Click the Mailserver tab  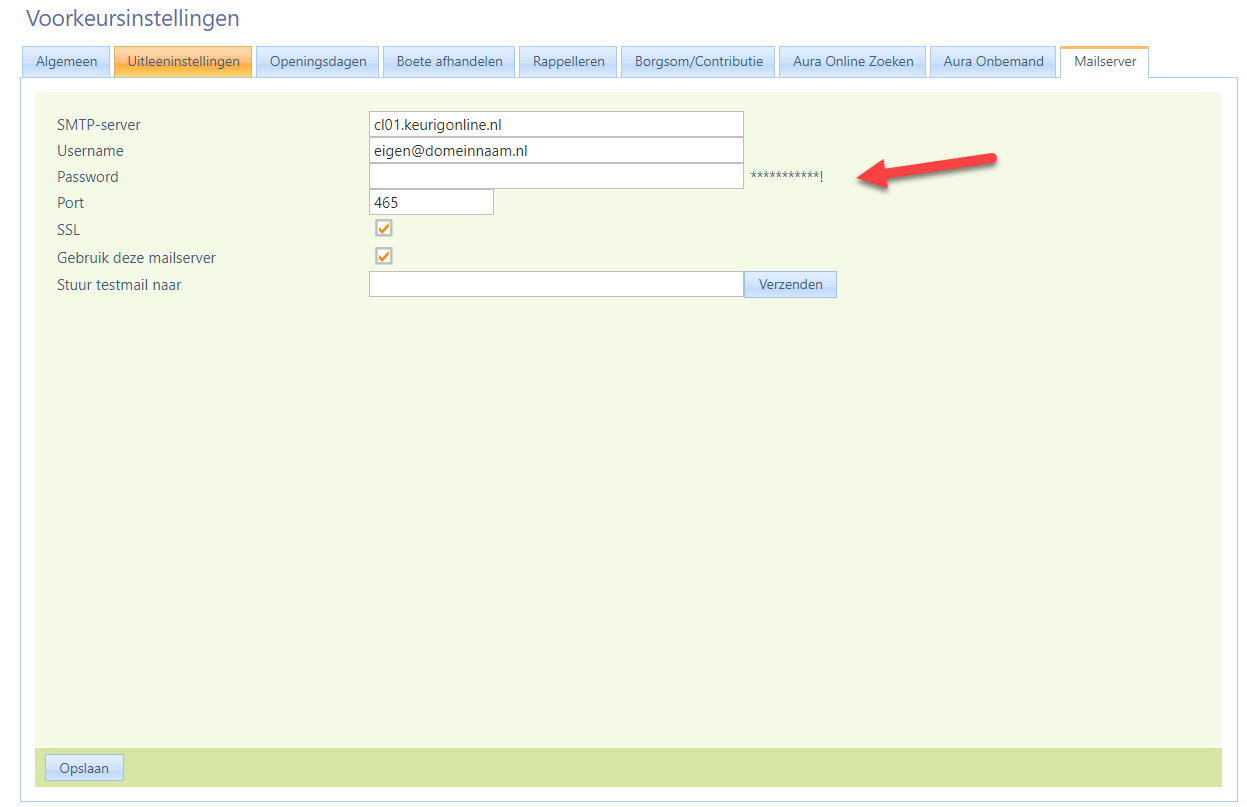[x=1105, y=62]
